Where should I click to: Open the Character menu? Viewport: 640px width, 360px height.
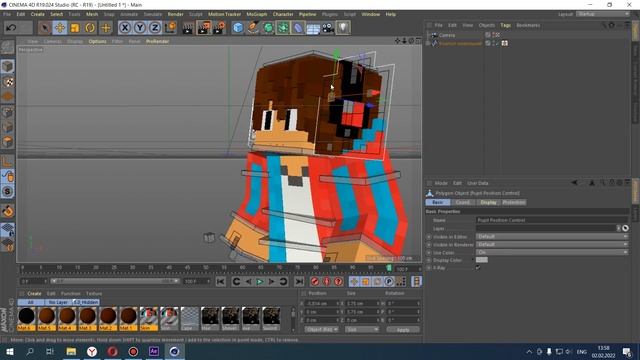point(283,14)
